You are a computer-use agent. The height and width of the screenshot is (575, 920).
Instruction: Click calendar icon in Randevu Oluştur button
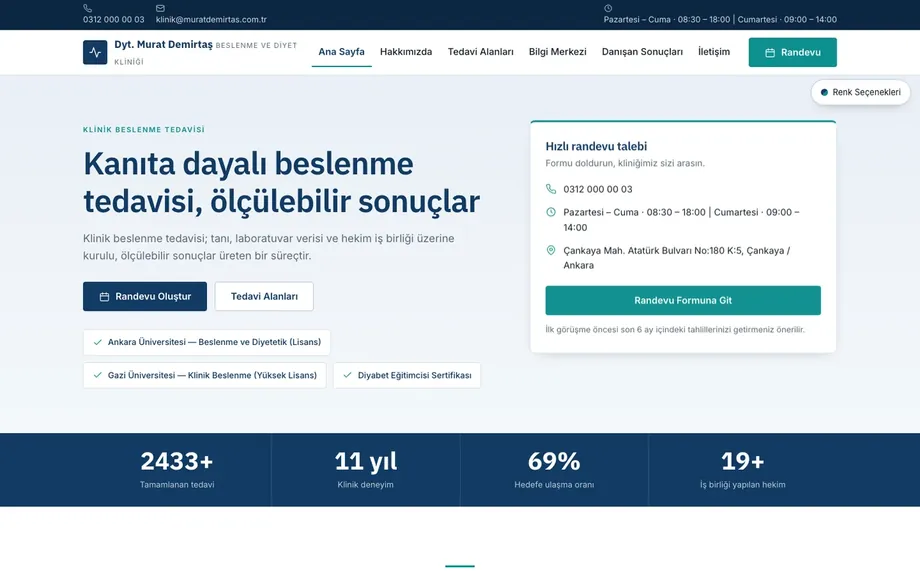pyautogui.click(x=104, y=297)
